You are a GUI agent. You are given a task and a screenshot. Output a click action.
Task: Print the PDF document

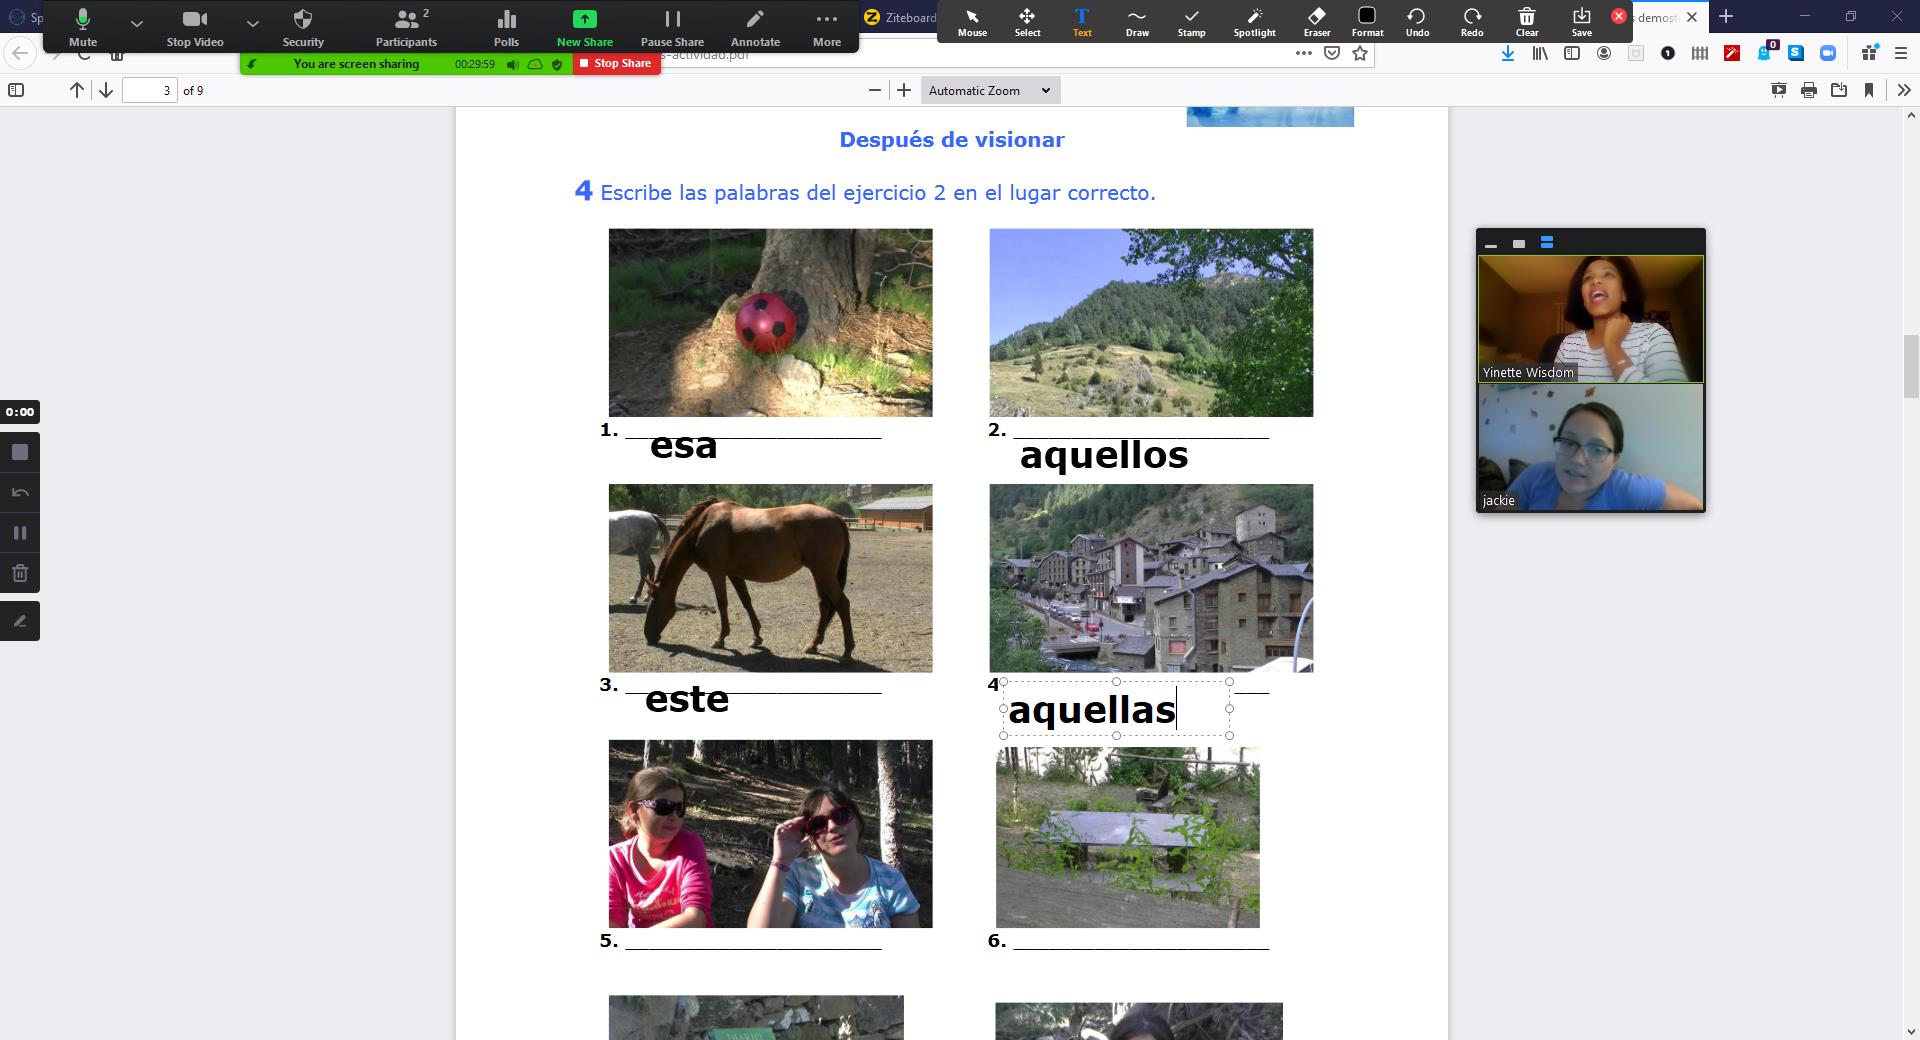1808,90
